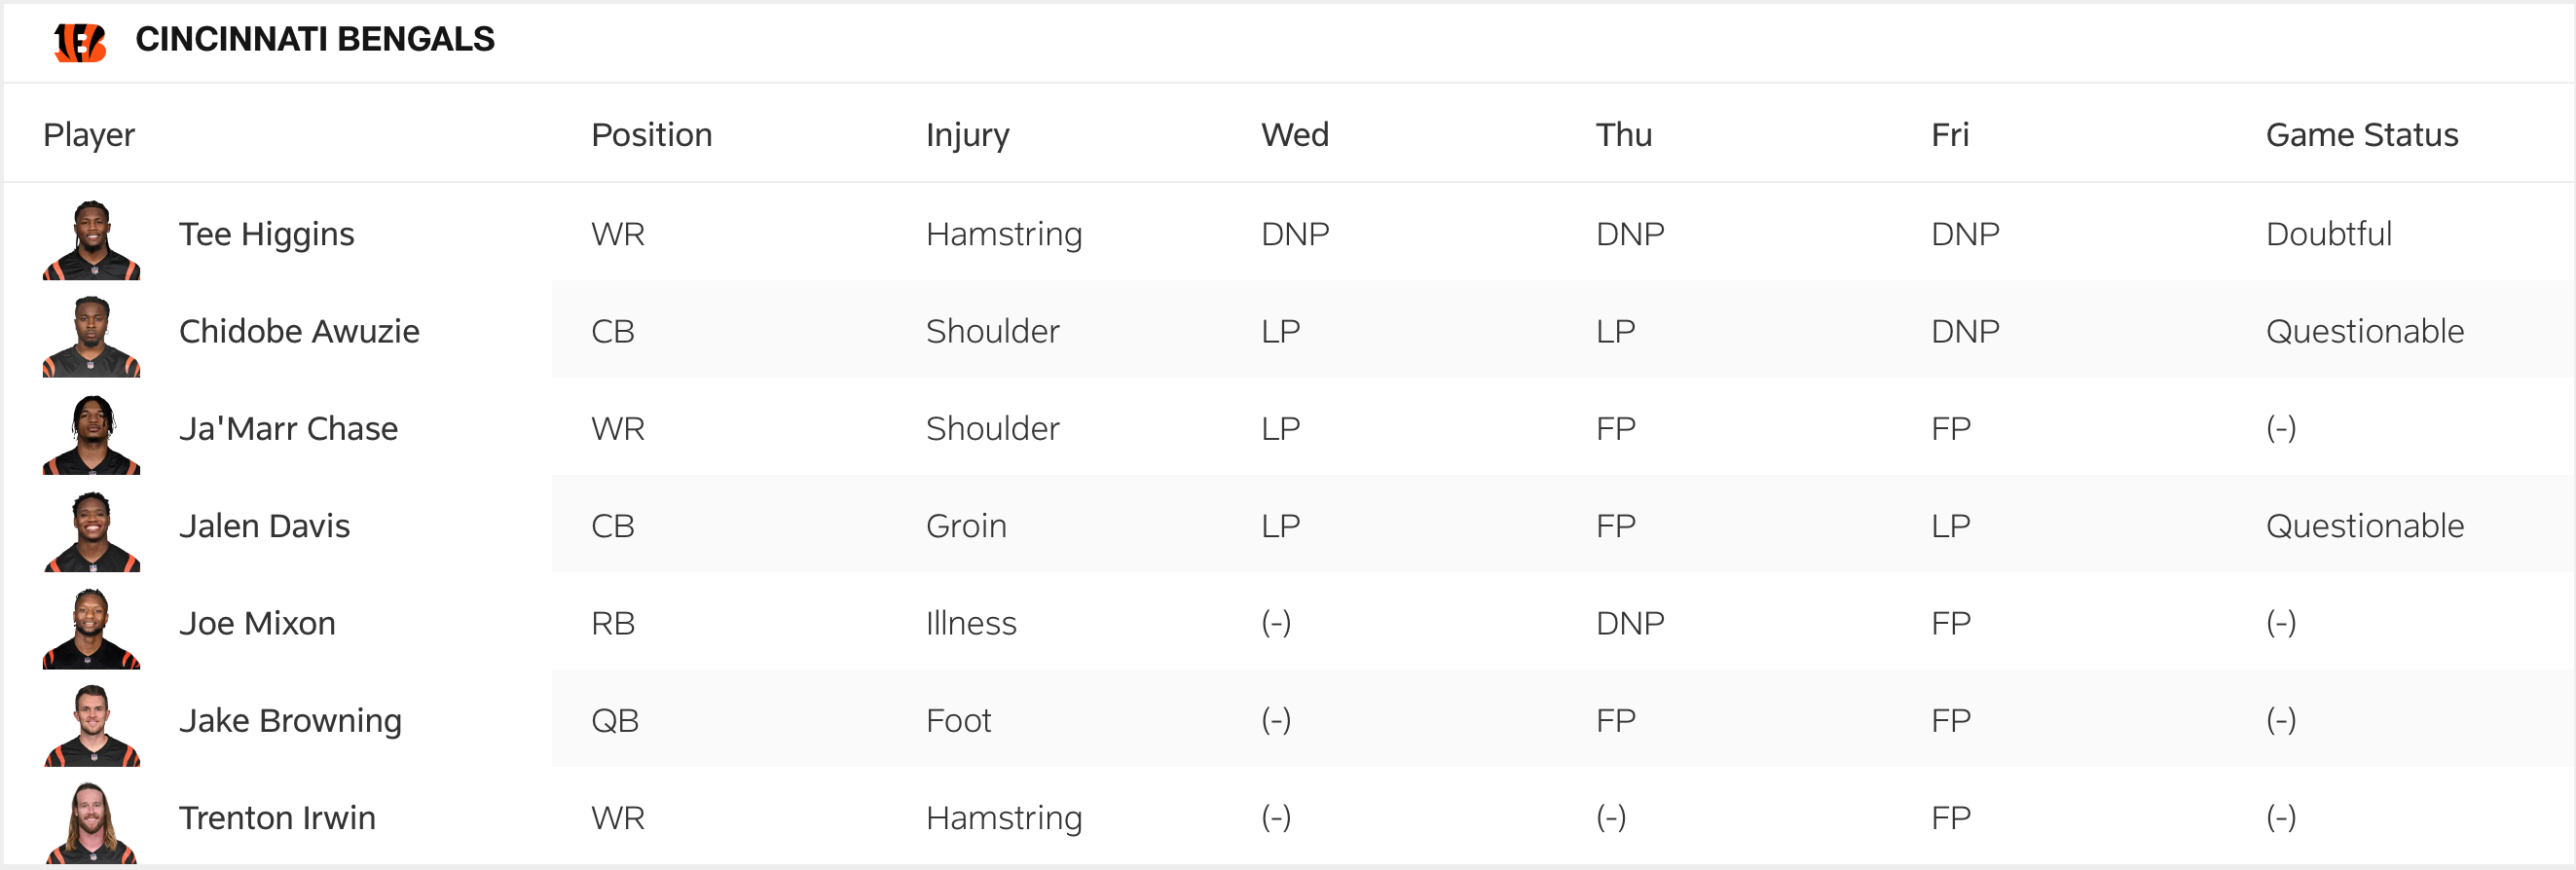Click Chidobe Awuzie's player headshot
2576x870 pixels.
coord(91,337)
